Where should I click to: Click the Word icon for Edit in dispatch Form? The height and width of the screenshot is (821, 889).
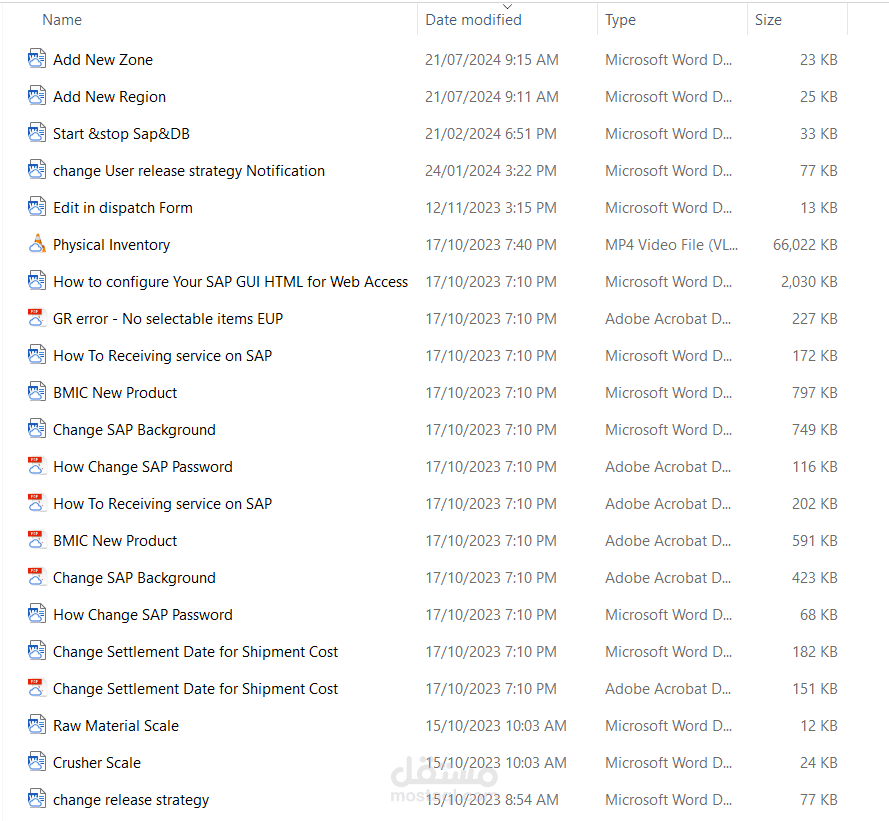37,207
